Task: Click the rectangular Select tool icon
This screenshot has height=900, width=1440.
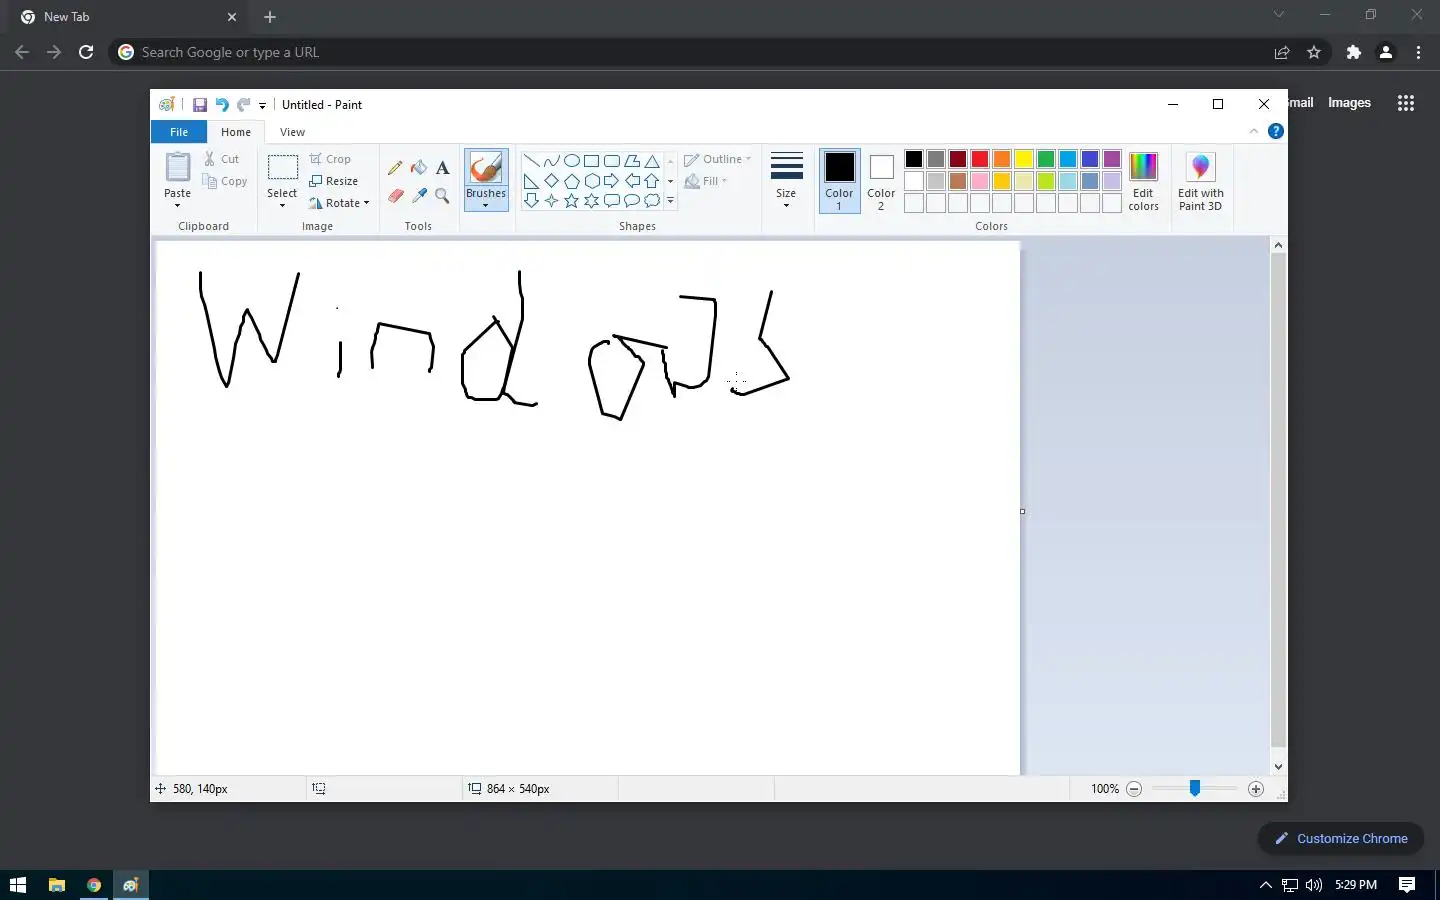Action: 282,168
